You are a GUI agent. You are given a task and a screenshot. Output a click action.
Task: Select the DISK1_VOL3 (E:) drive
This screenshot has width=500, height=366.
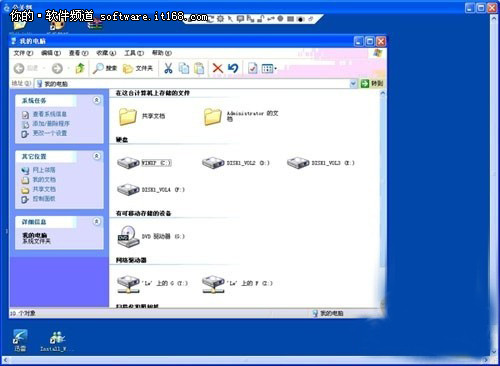[298, 163]
